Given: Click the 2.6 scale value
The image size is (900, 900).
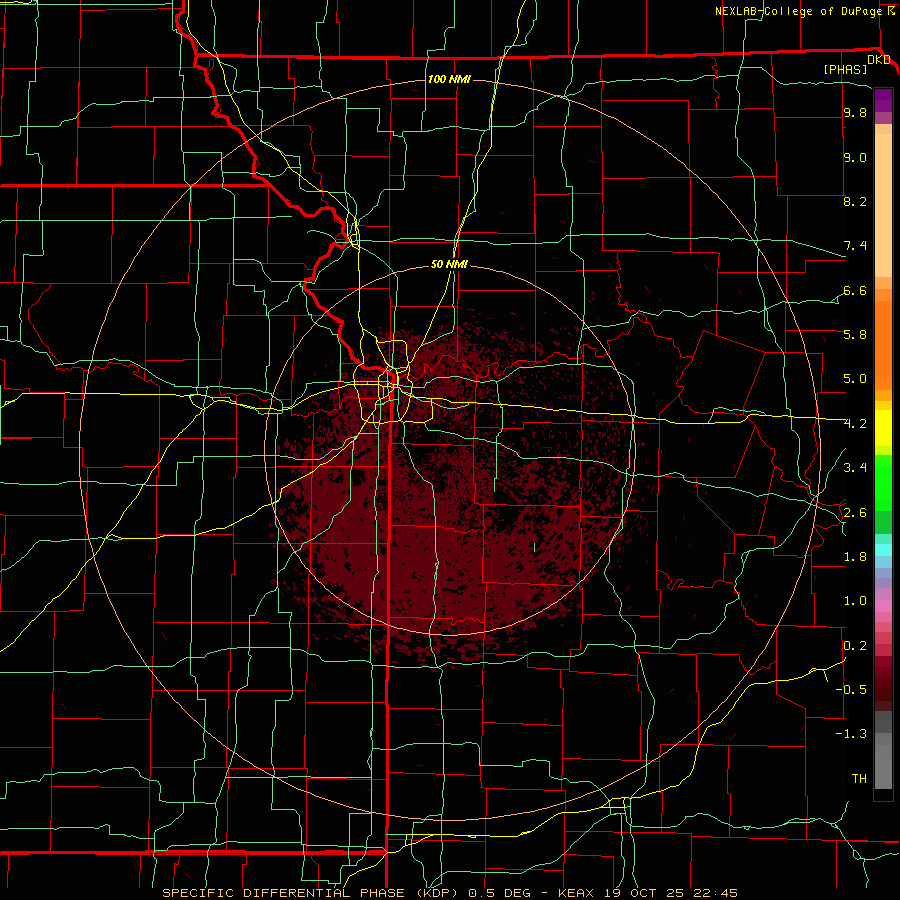Looking at the screenshot, I should pos(855,512).
